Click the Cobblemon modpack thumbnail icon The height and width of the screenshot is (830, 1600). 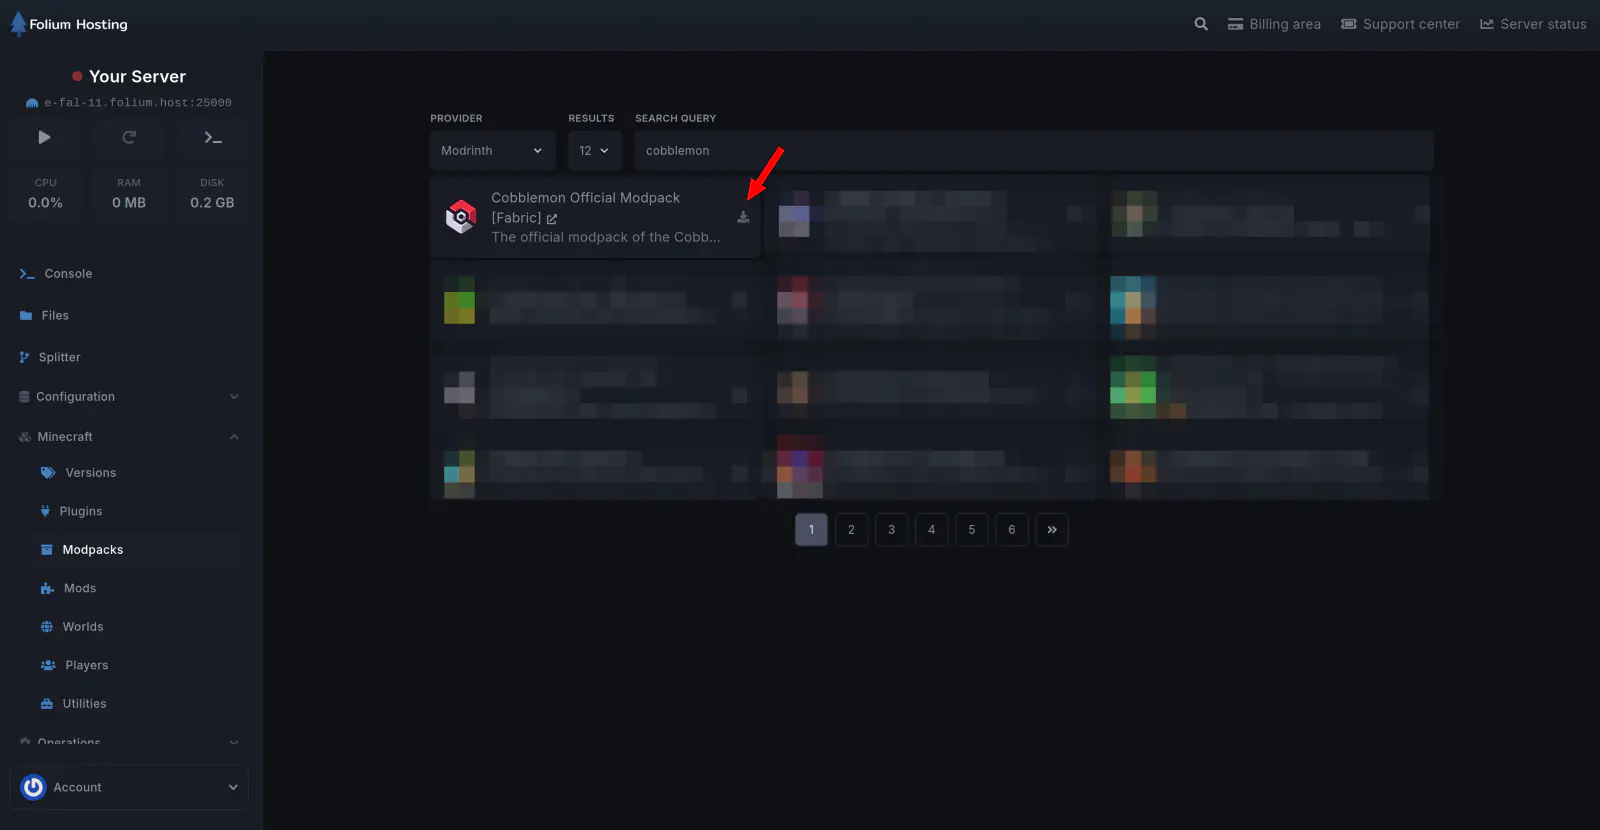[x=461, y=217]
